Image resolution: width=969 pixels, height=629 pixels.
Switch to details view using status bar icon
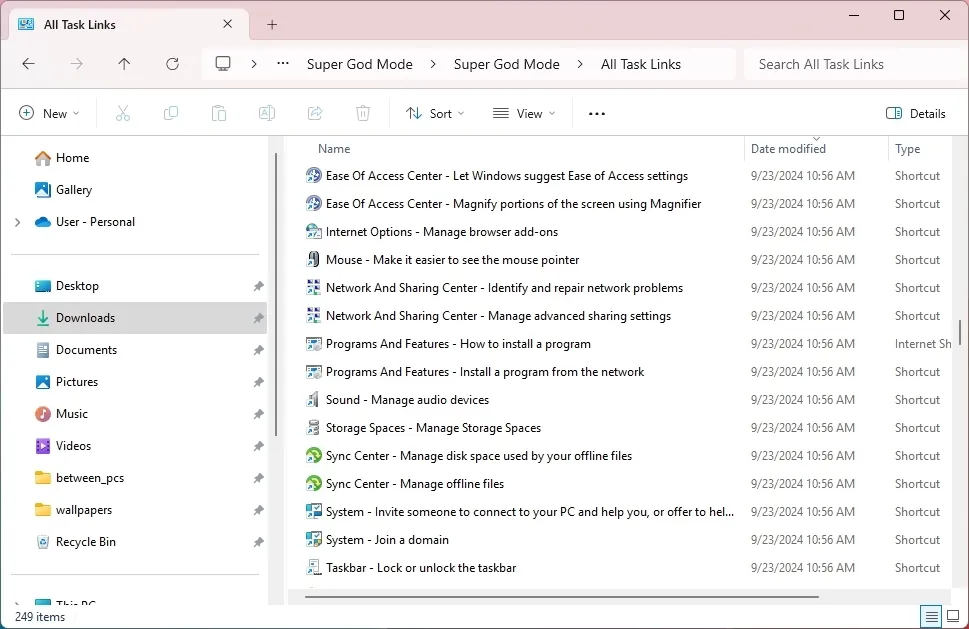(930, 616)
